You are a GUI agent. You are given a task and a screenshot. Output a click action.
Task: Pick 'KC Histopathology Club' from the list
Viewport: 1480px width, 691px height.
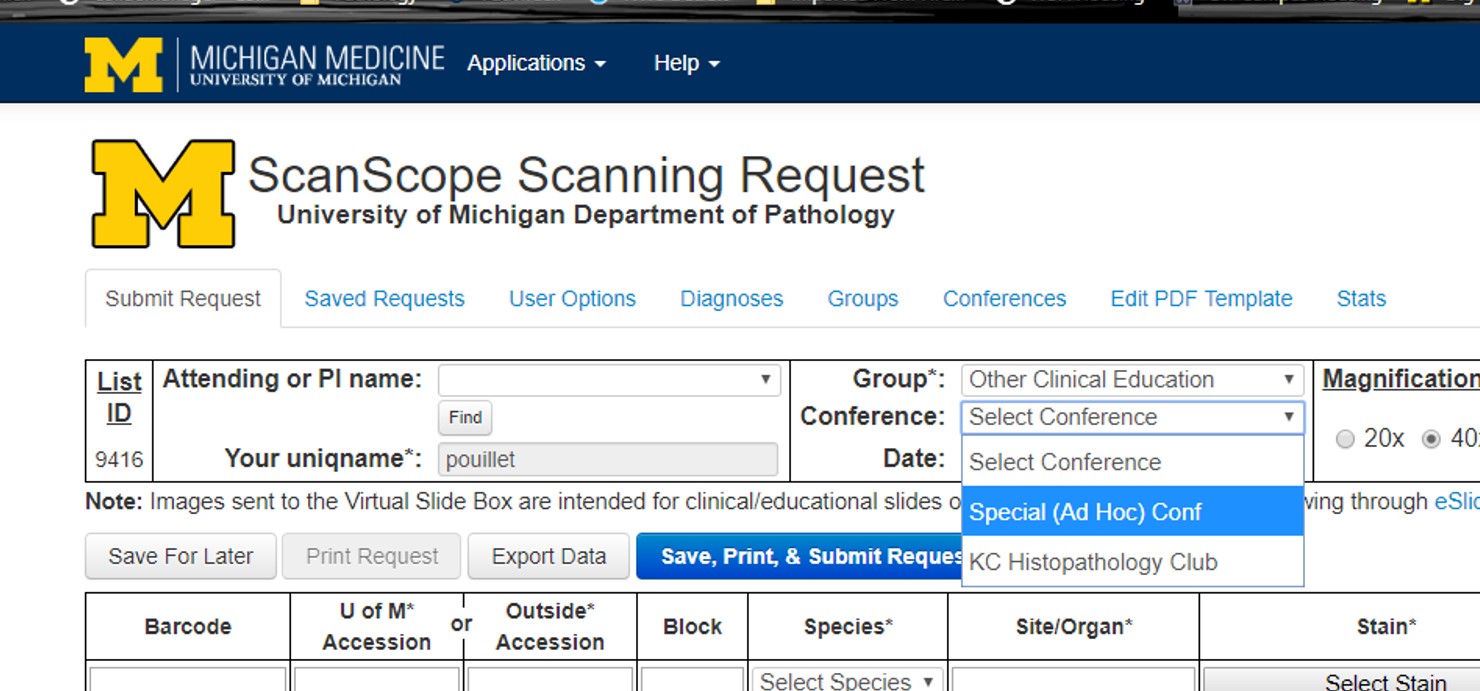(x=1132, y=562)
